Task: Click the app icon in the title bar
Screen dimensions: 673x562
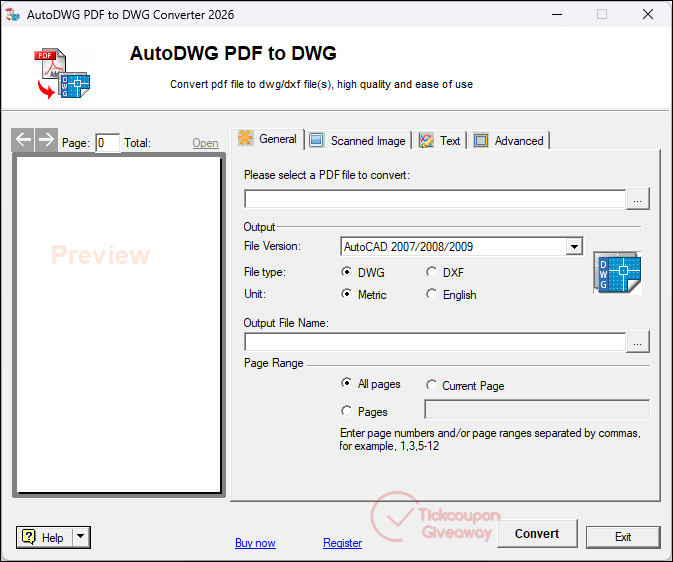Action: (12, 15)
